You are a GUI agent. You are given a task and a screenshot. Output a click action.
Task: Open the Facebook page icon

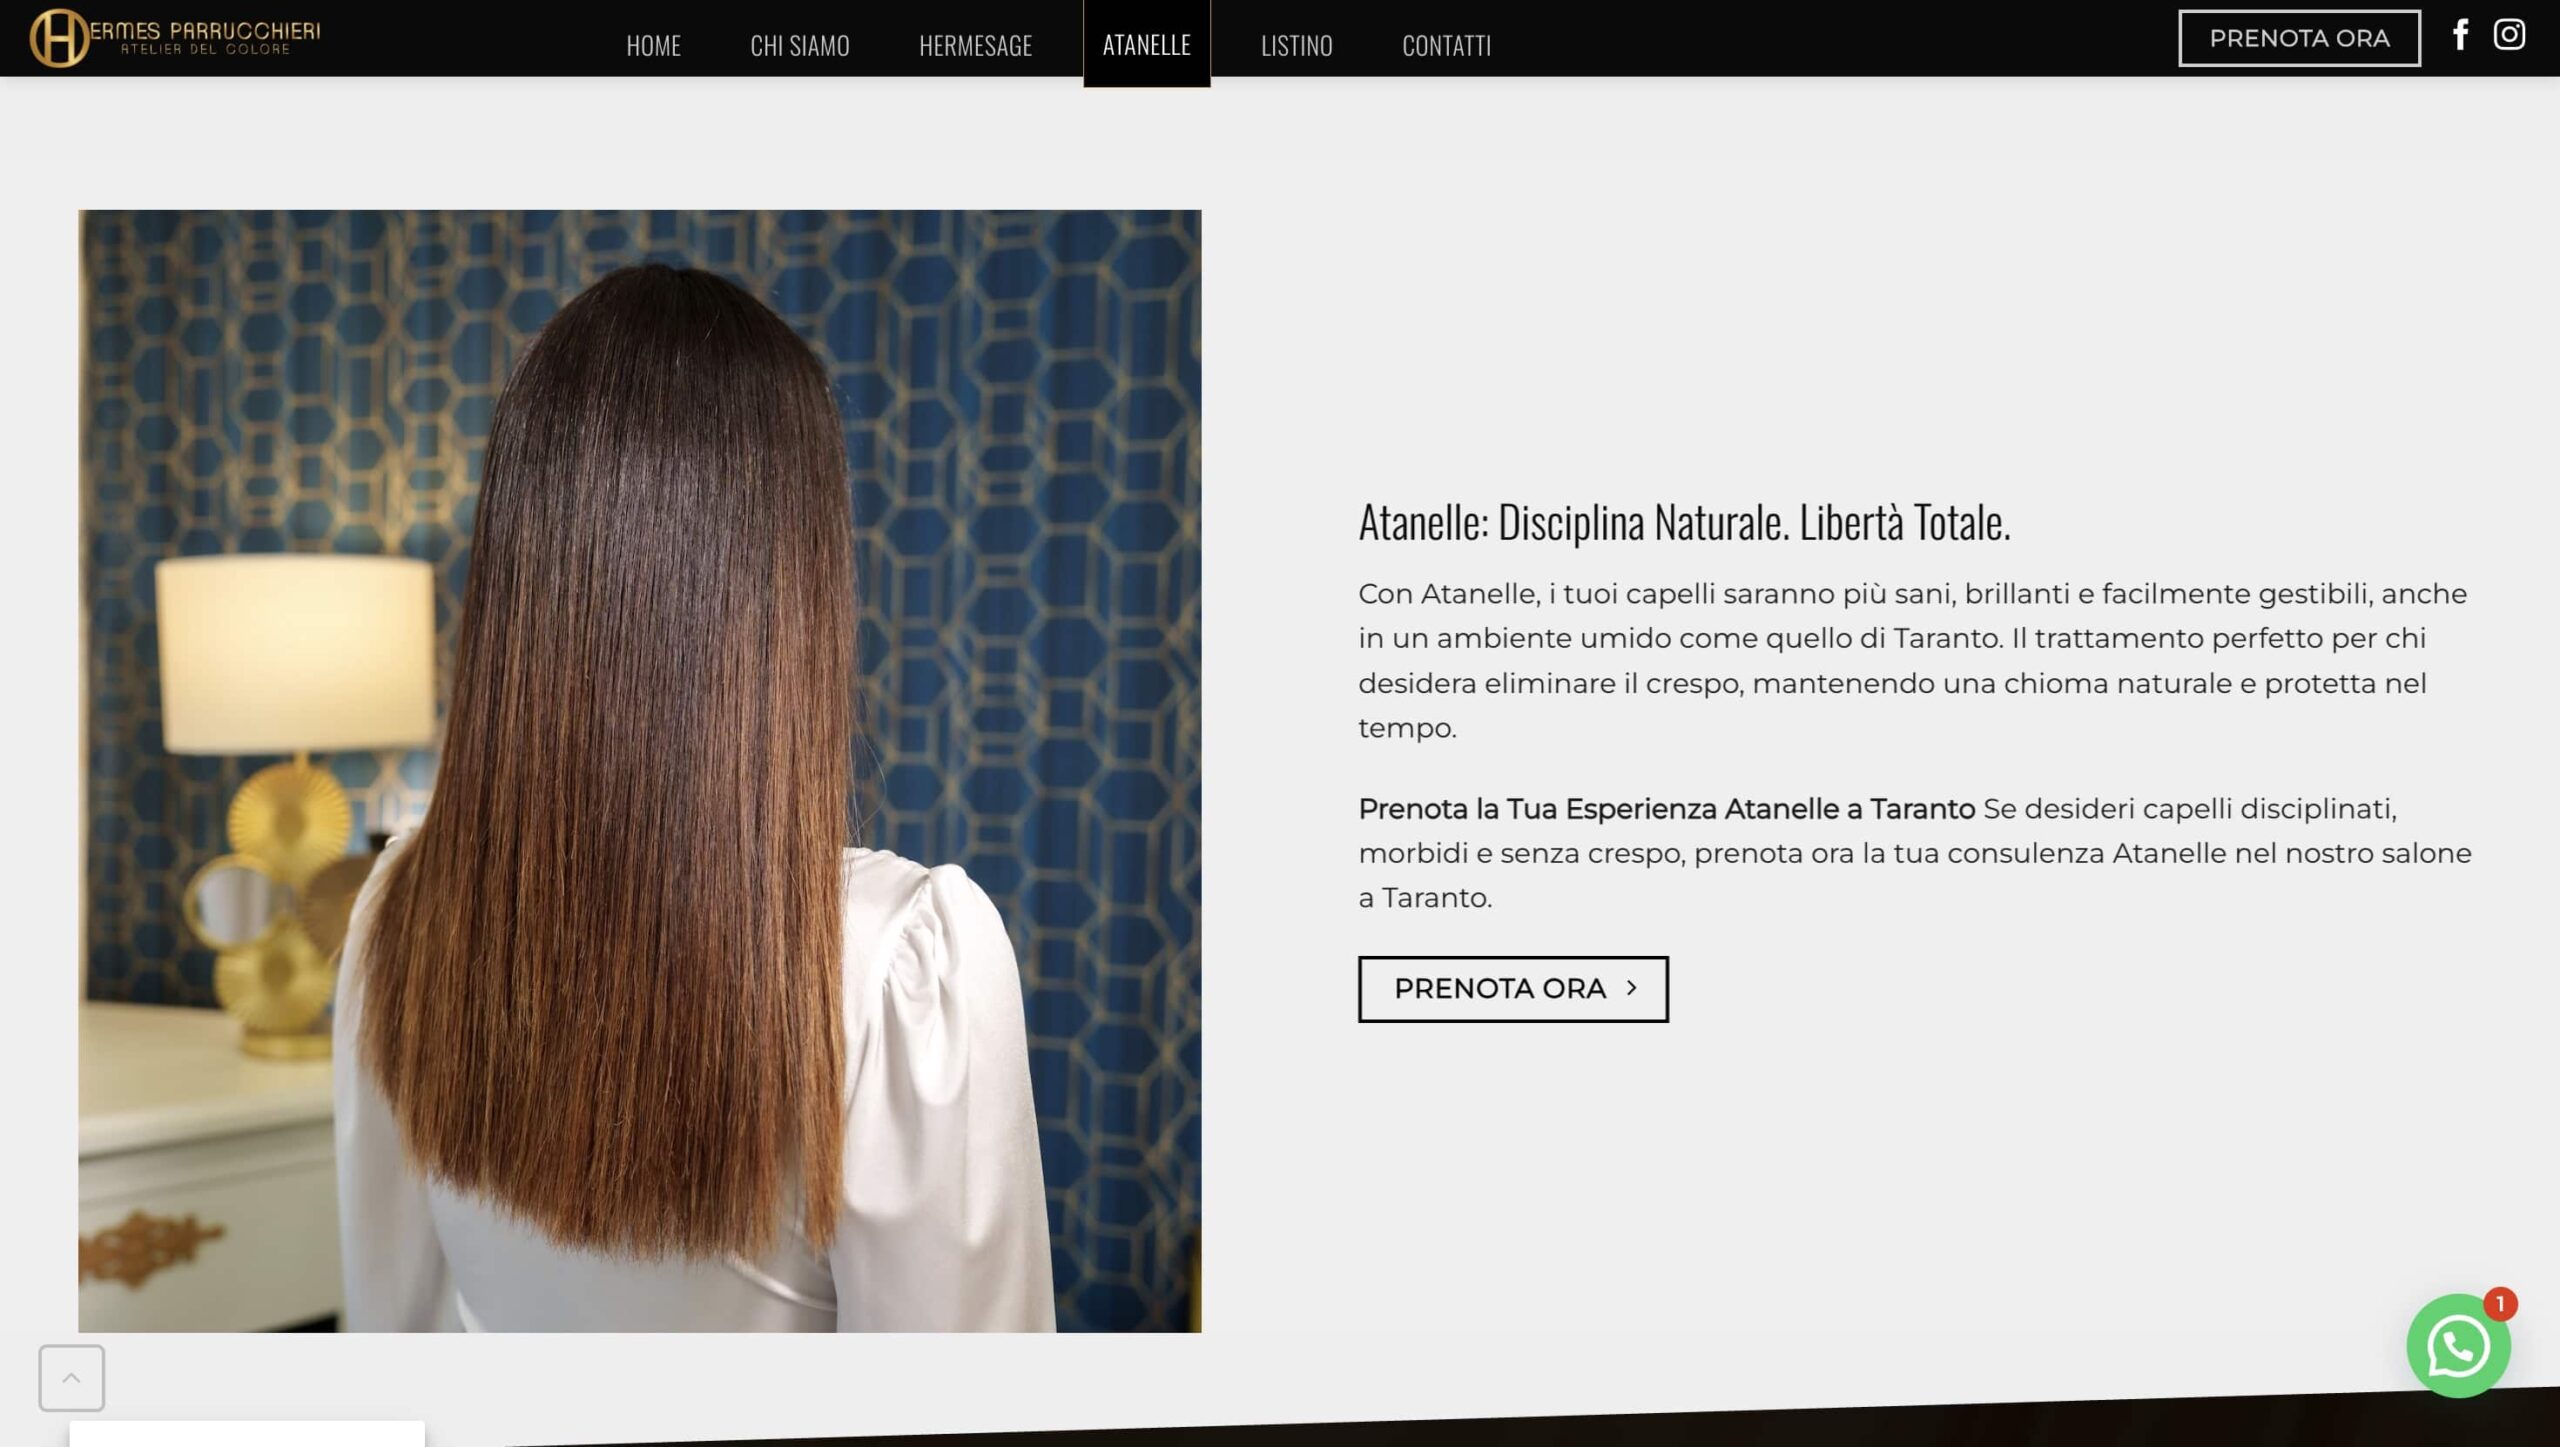point(2460,36)
